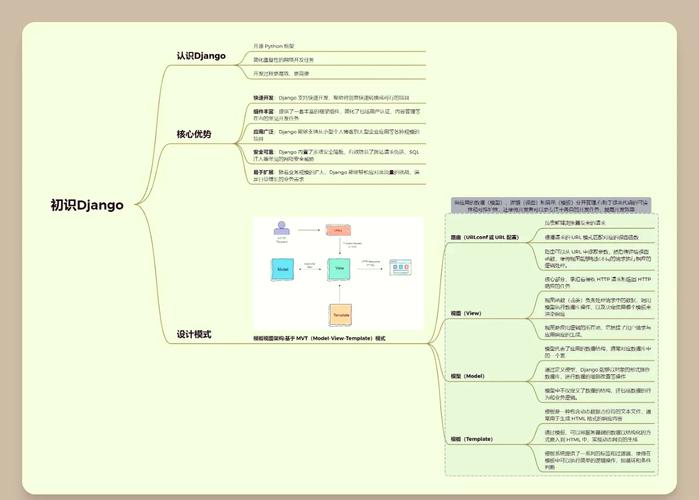
Task: Select the root node 初识Django
Action: (x=87, y=205)
